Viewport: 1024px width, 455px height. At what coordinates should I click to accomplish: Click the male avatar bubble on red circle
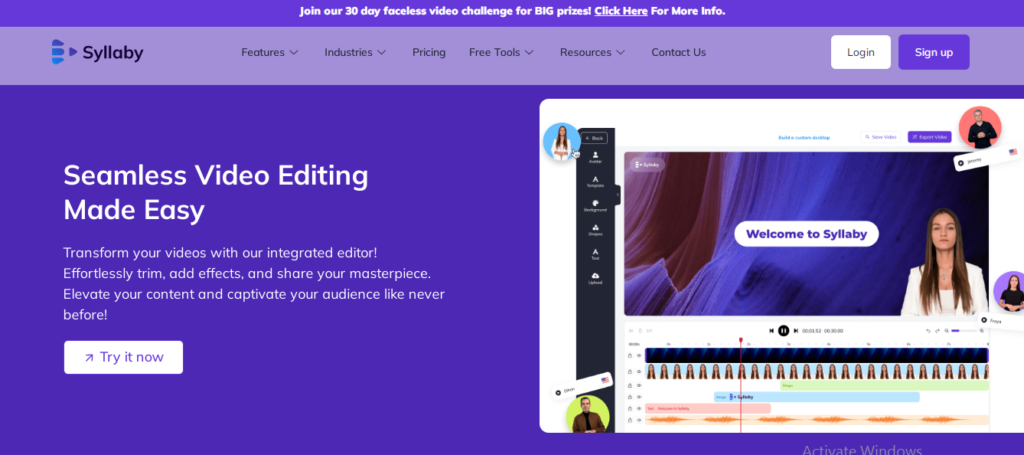coord(980,127)
